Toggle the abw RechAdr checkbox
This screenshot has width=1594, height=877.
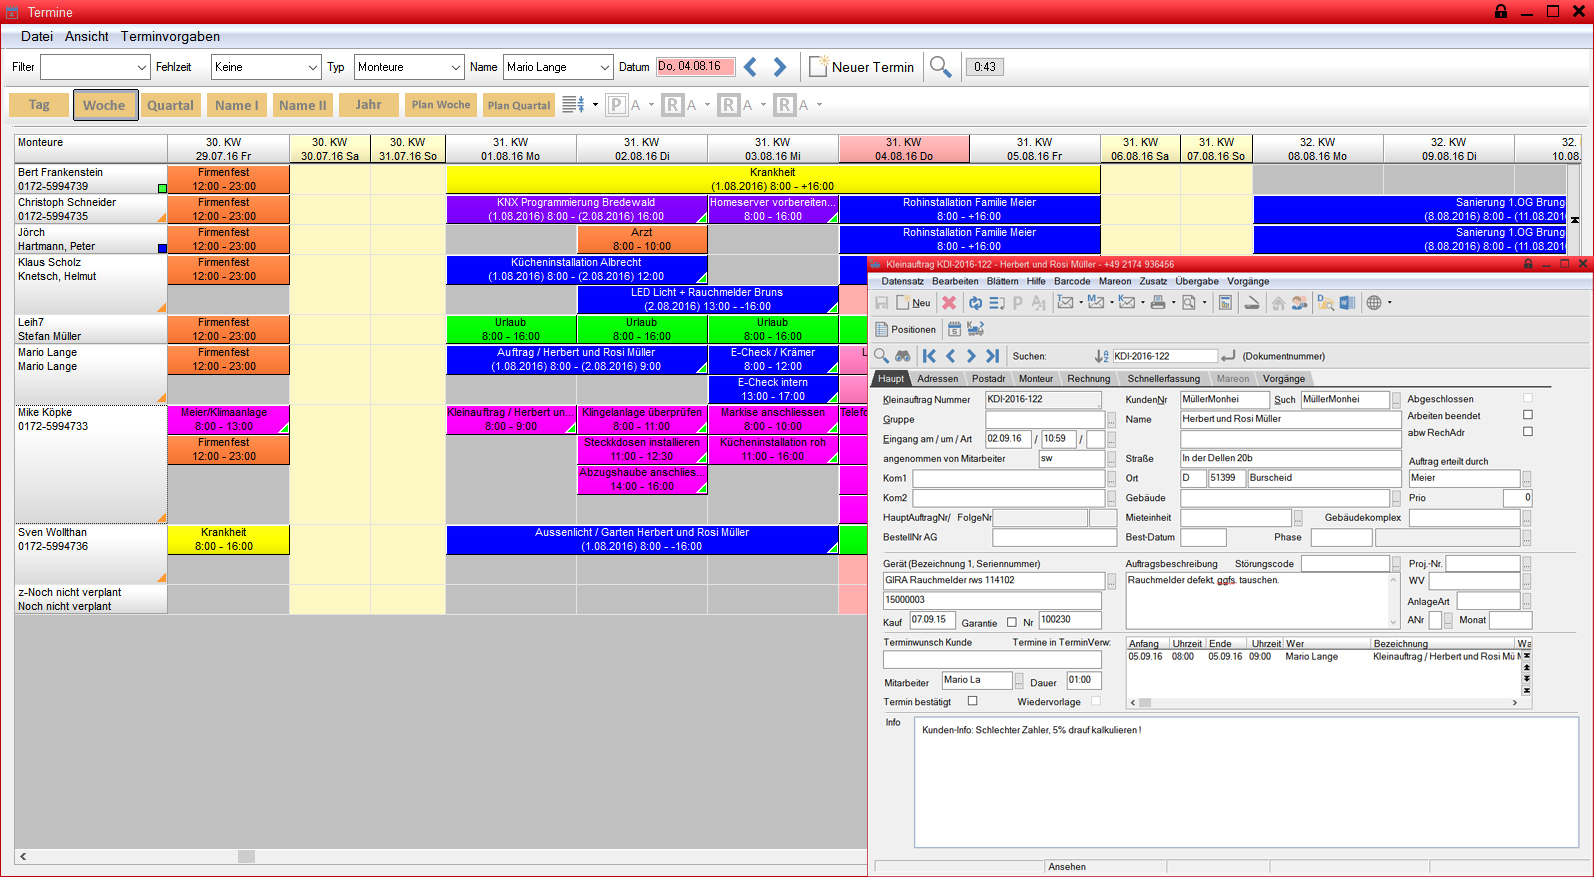pyautogui.click(x=1527, y=432)
